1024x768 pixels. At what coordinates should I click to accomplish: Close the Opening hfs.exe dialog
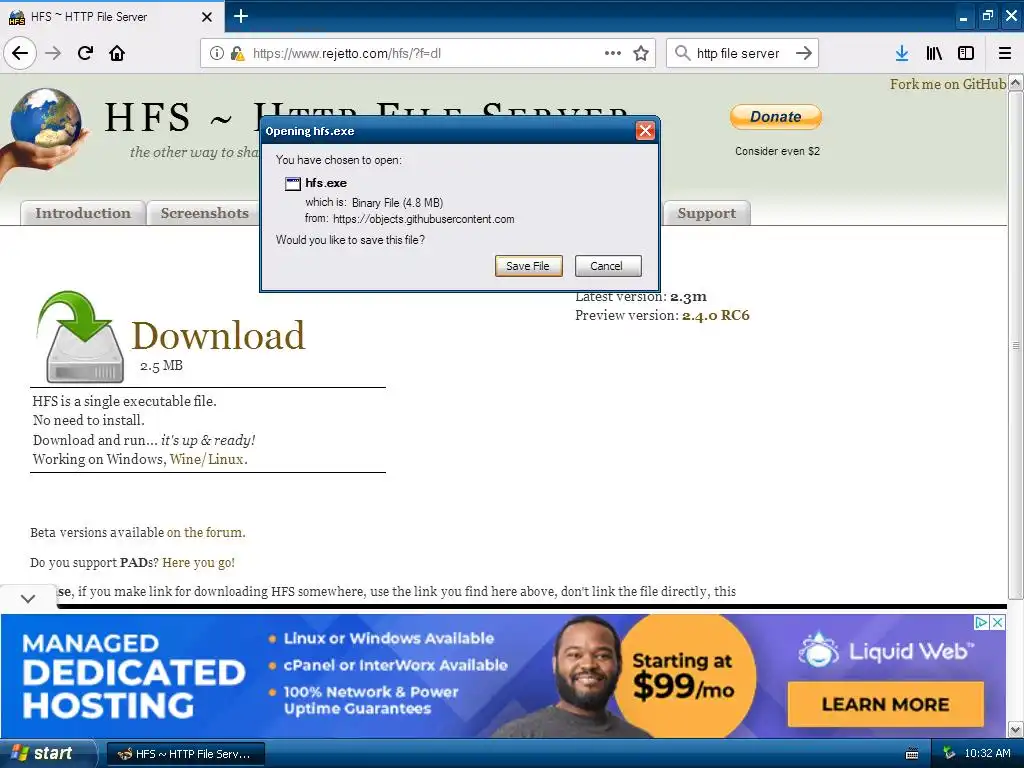pyautogui.click(x=645, y=131)
